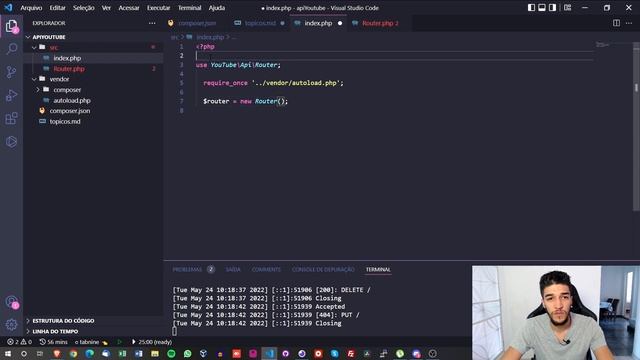Click index.php in the breadcrumb path
Image resolution: width=640 pixels, height=360 pixels.
pos(210,37)
